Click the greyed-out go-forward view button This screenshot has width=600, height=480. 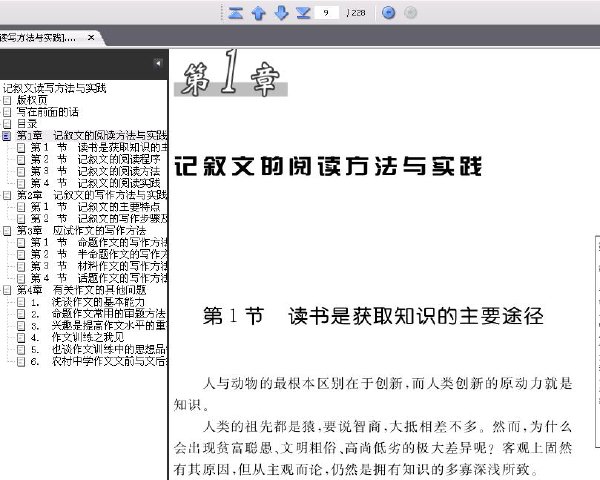pos(411,13)
